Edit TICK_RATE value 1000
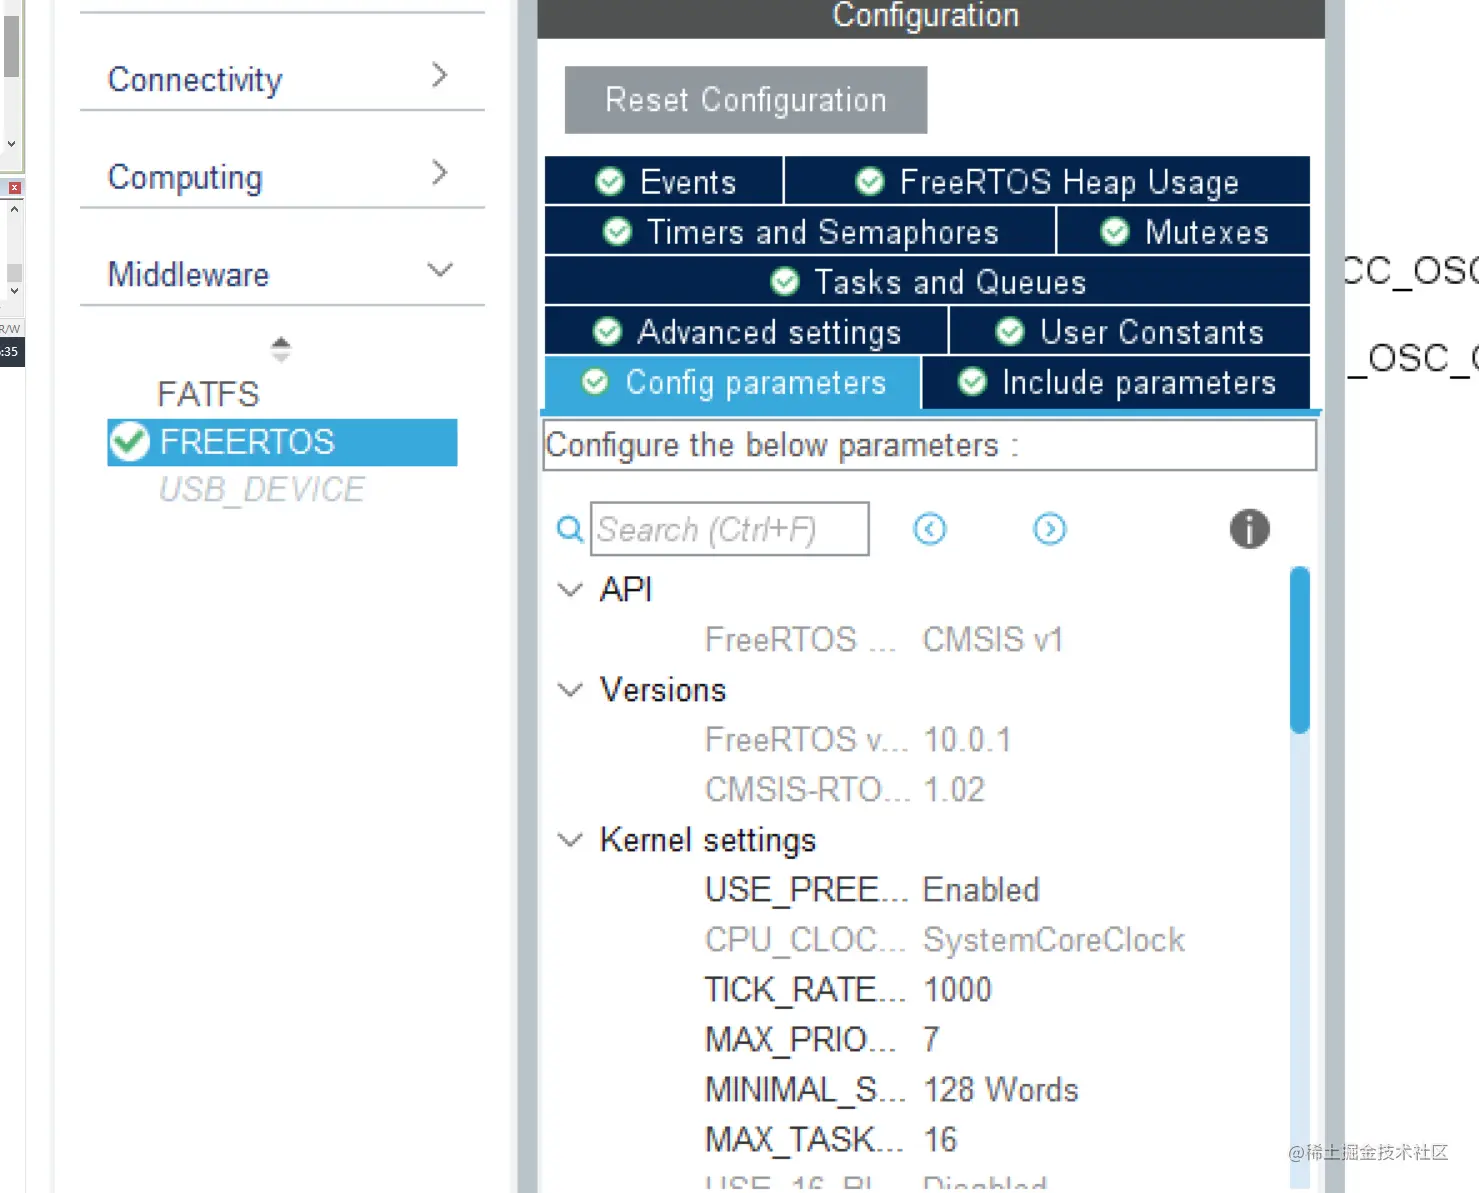The image size is (1479, 1193). (x=957, y=990)
